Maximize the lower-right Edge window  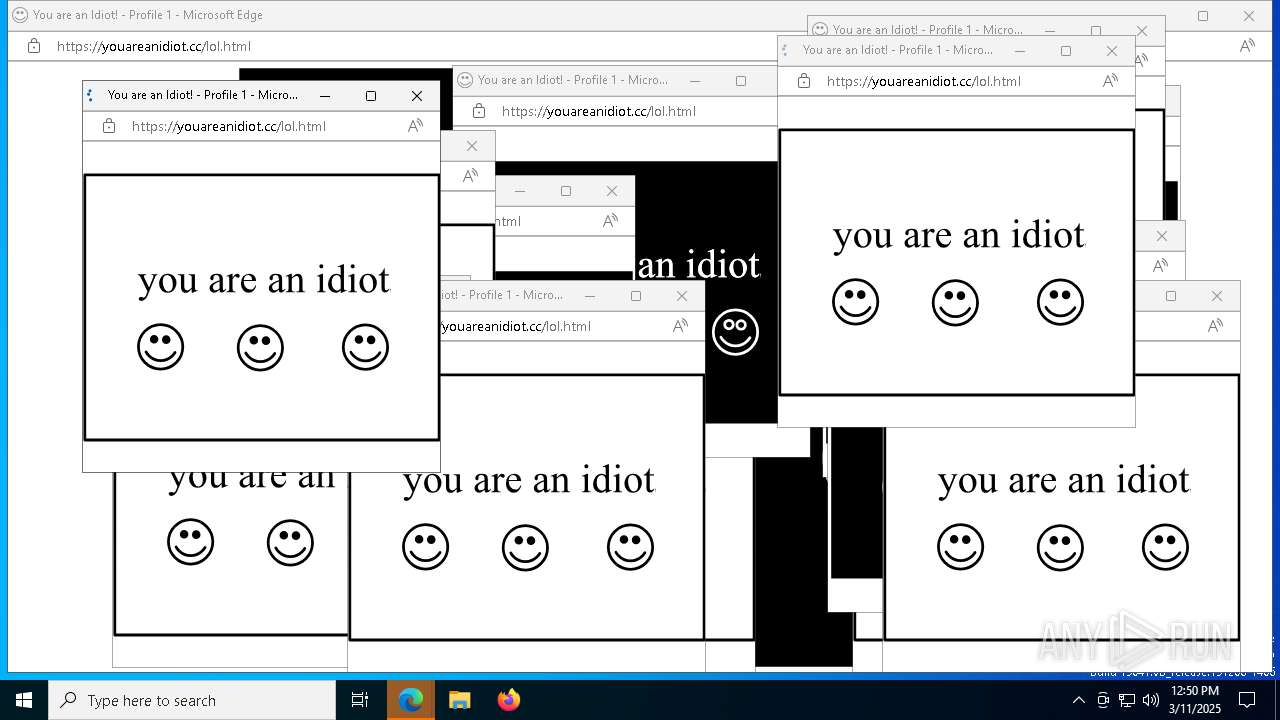(1171, 296)
